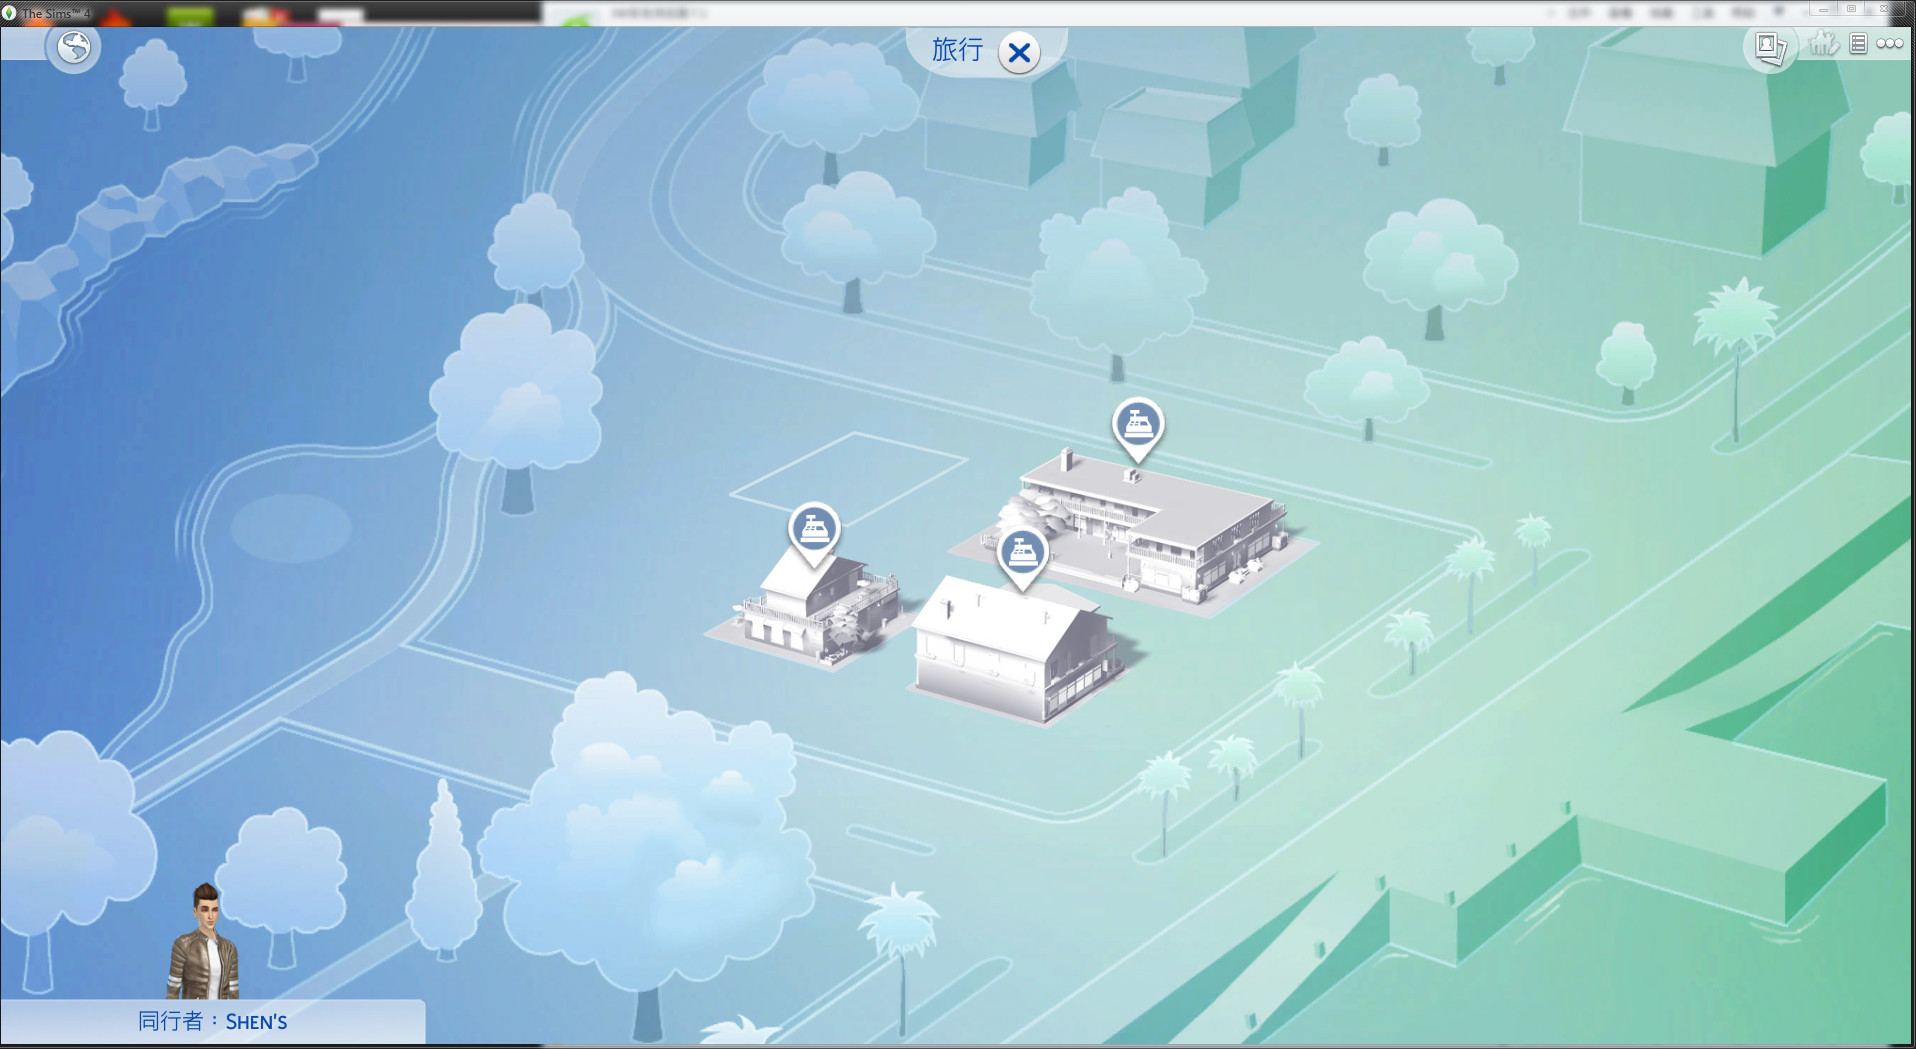Select the empty lot outline on the map

pos(848,480)
